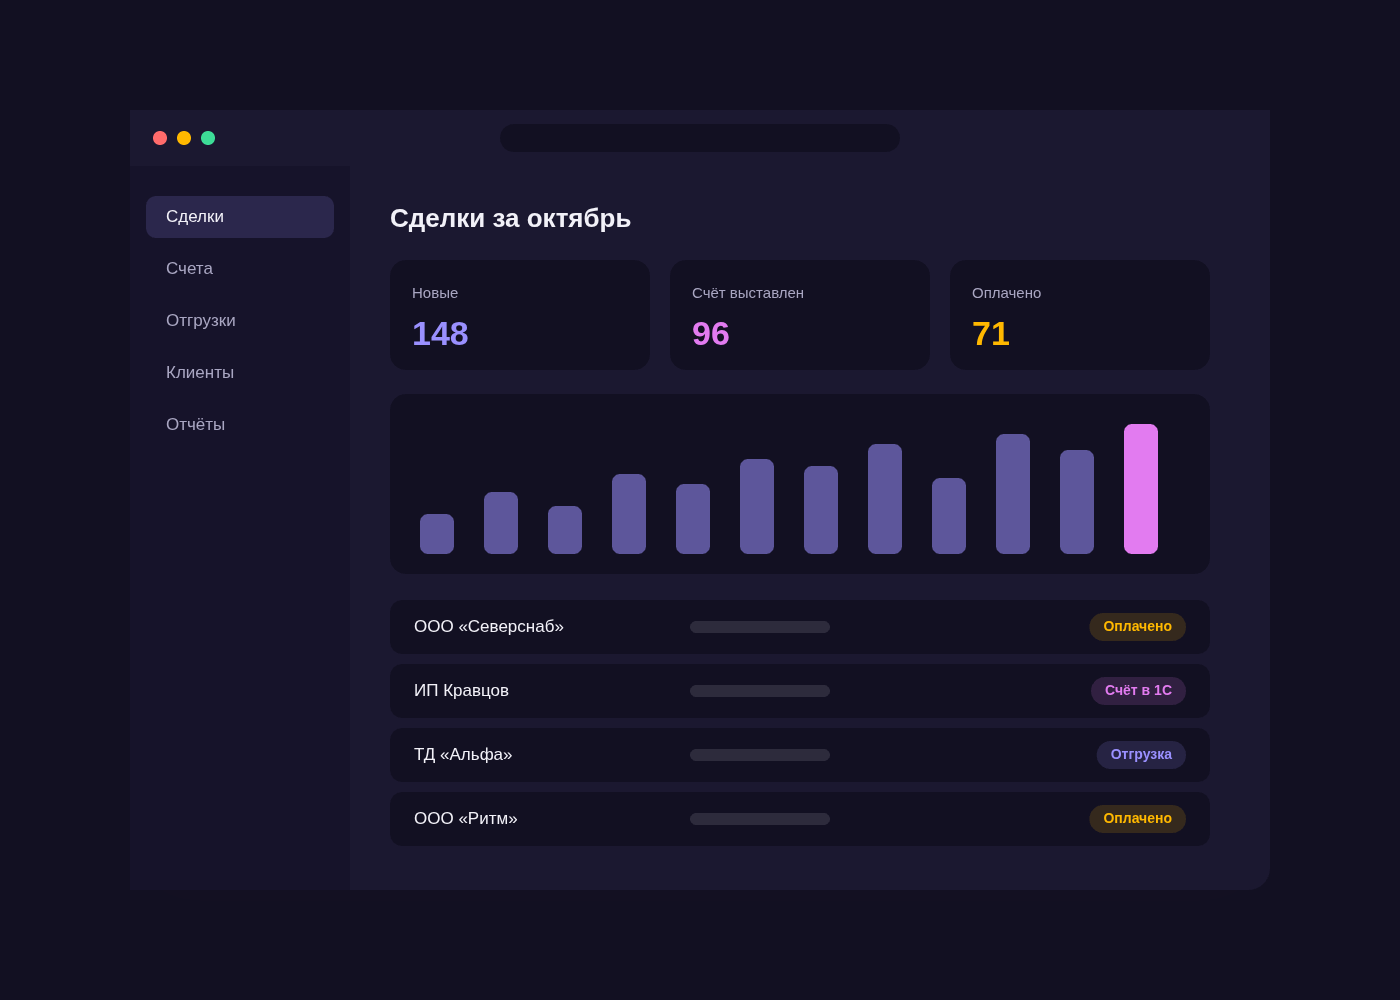Open the ТД «Альфа» deal row

[x=800, y=755]
